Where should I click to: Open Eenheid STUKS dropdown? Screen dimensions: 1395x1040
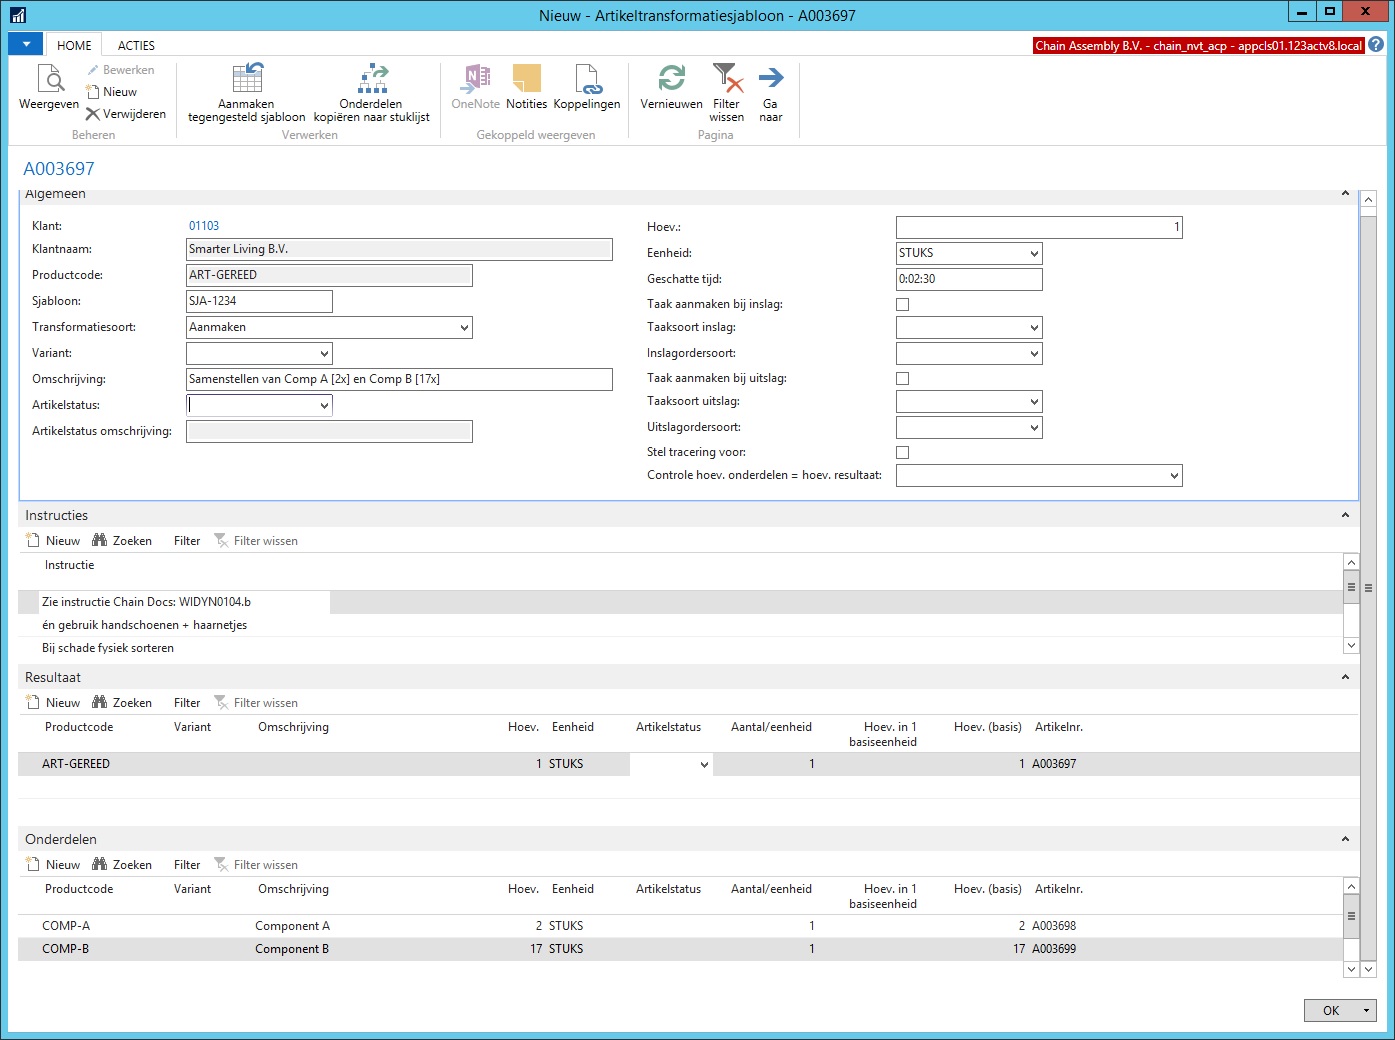tap(1034, 254)
